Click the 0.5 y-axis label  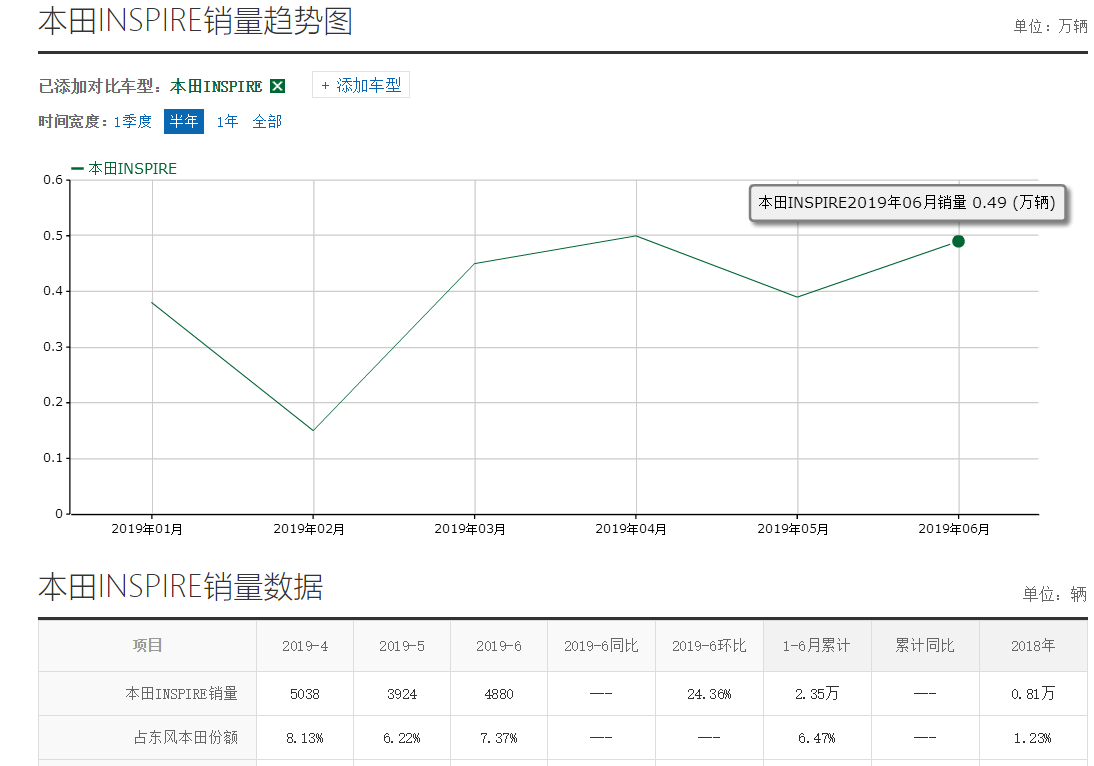point(53,236)
